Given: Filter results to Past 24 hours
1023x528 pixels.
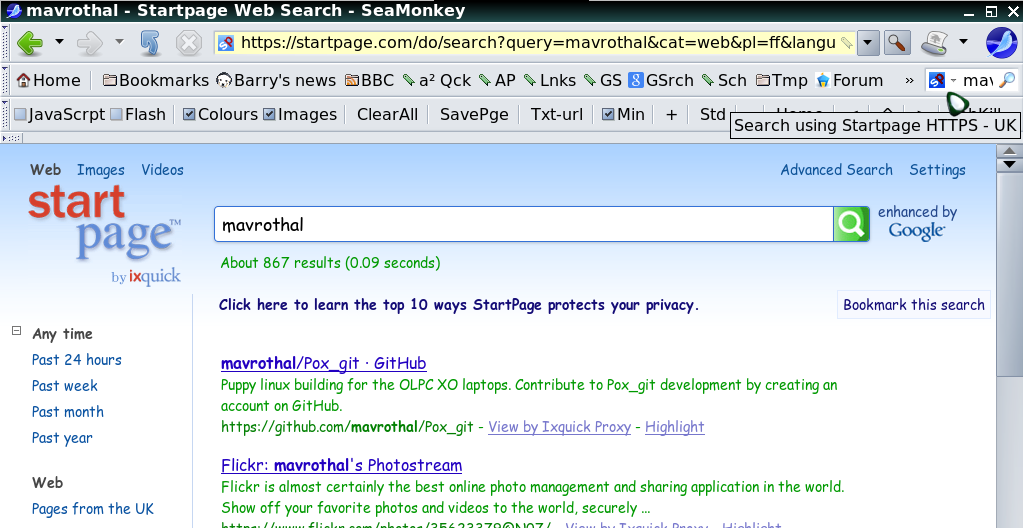Looking at the screenshot, I should (x=76, y=360).
